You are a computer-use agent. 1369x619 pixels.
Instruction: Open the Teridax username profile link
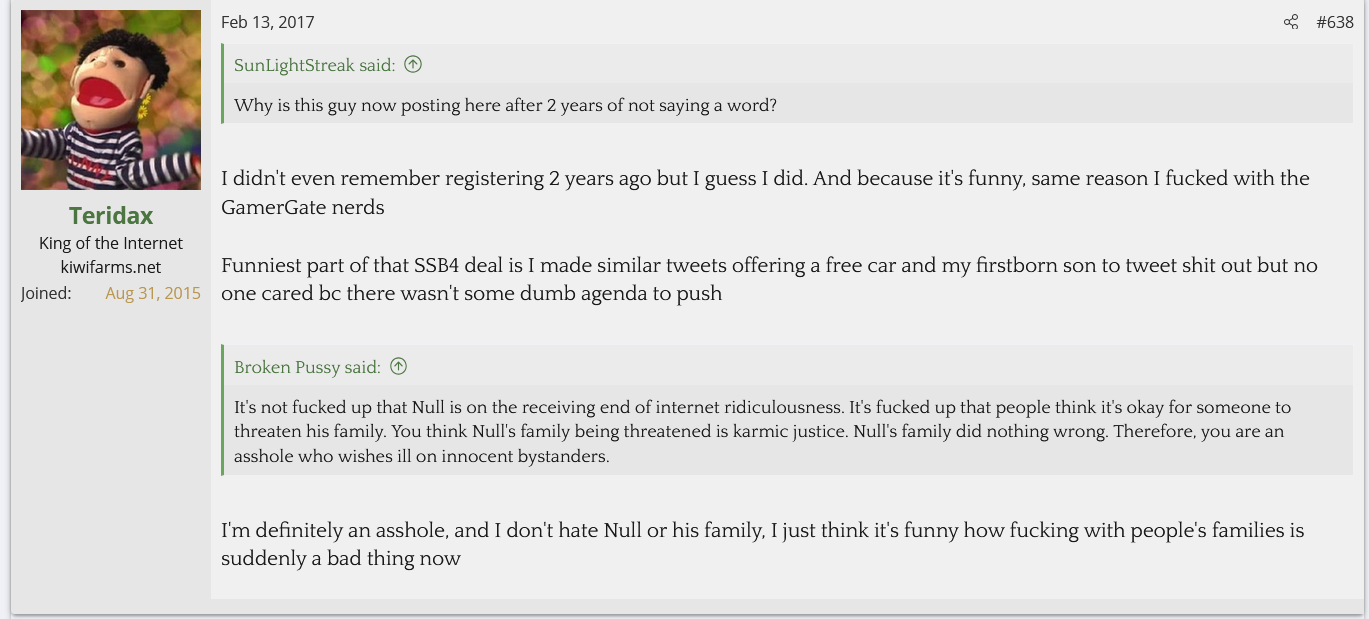click(111, 216)
